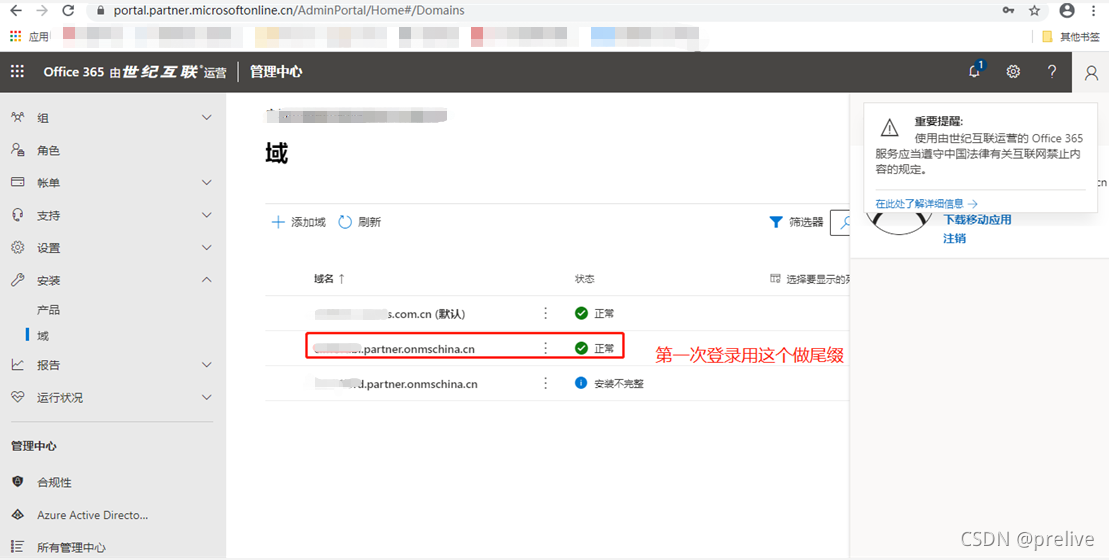Screen dimensions: 1109x560
Task: Click the 安装不完整 info status
Action: 609,383
